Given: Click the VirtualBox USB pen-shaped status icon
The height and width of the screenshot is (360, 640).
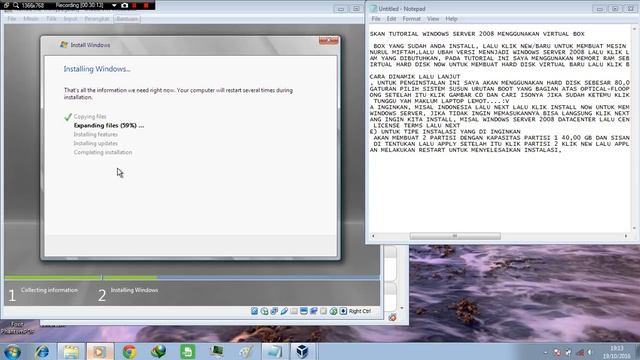Looking at the screenshot, I should pos(284,311).
